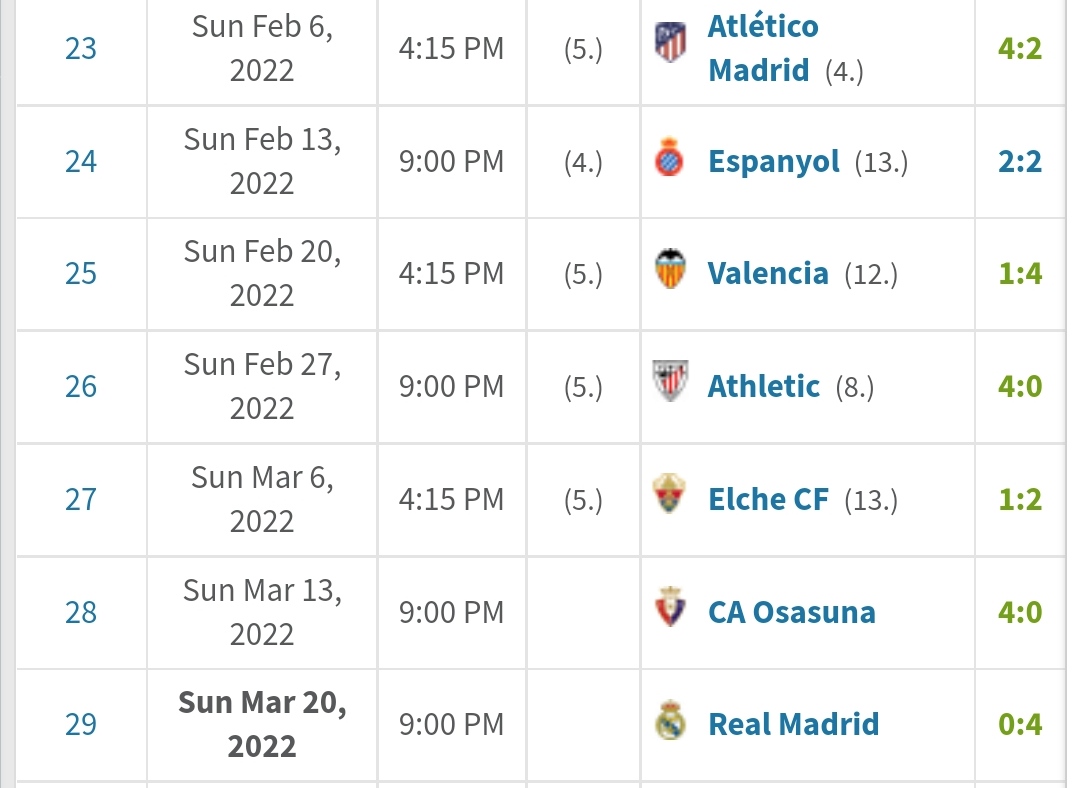
Task: Click the Athletic club crest
Action: 670,383
